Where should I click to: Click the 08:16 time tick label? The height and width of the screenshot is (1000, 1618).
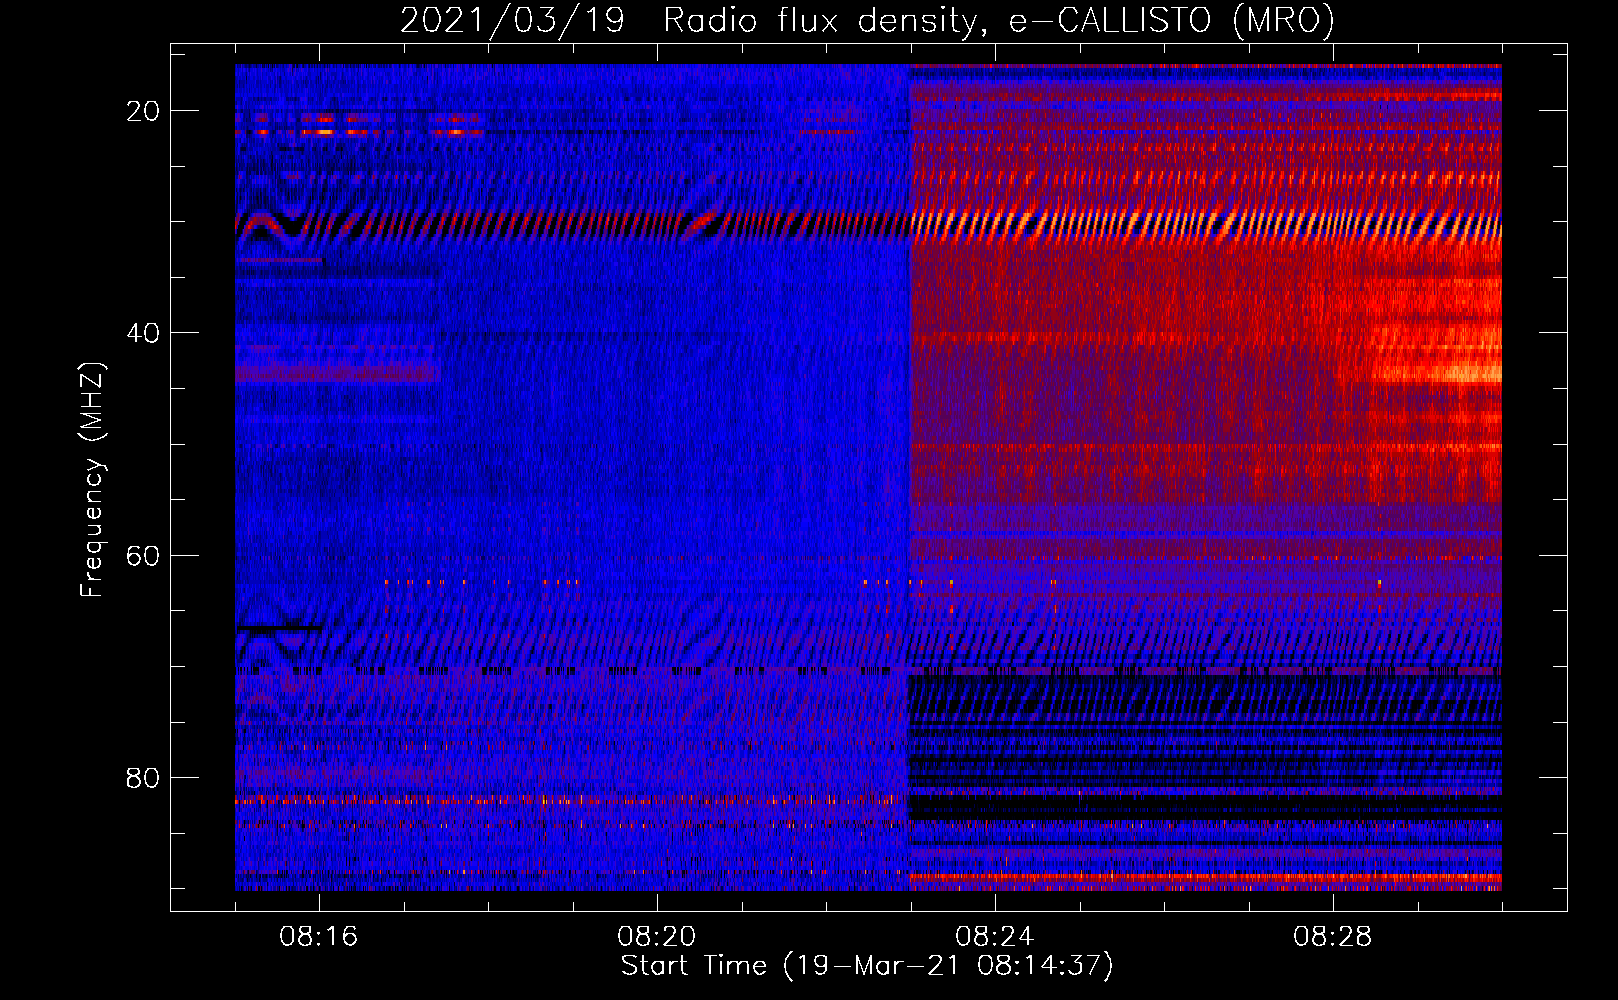[319, 937]
